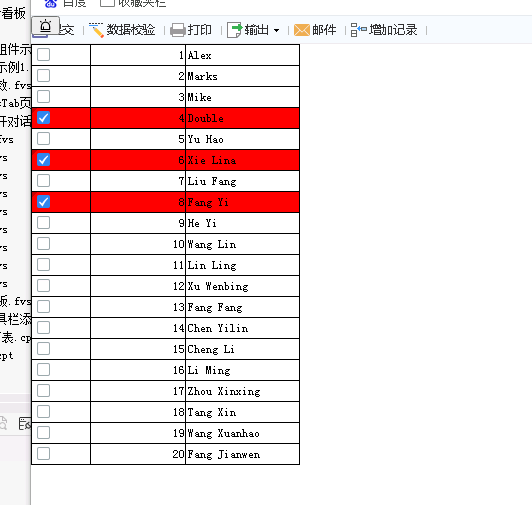
Task: Click the name cell Yu Hao
Action: [x=242, y=139]
